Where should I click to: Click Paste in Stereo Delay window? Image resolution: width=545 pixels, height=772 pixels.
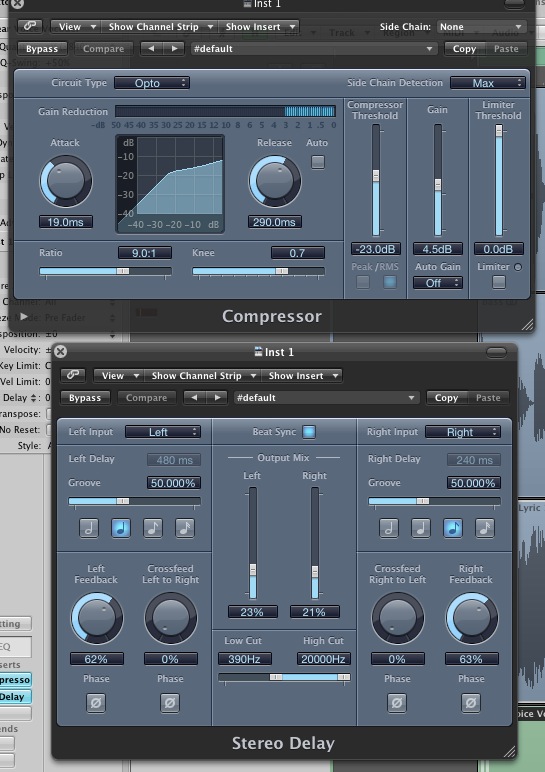pyautogui.click(x=487, y=397)
